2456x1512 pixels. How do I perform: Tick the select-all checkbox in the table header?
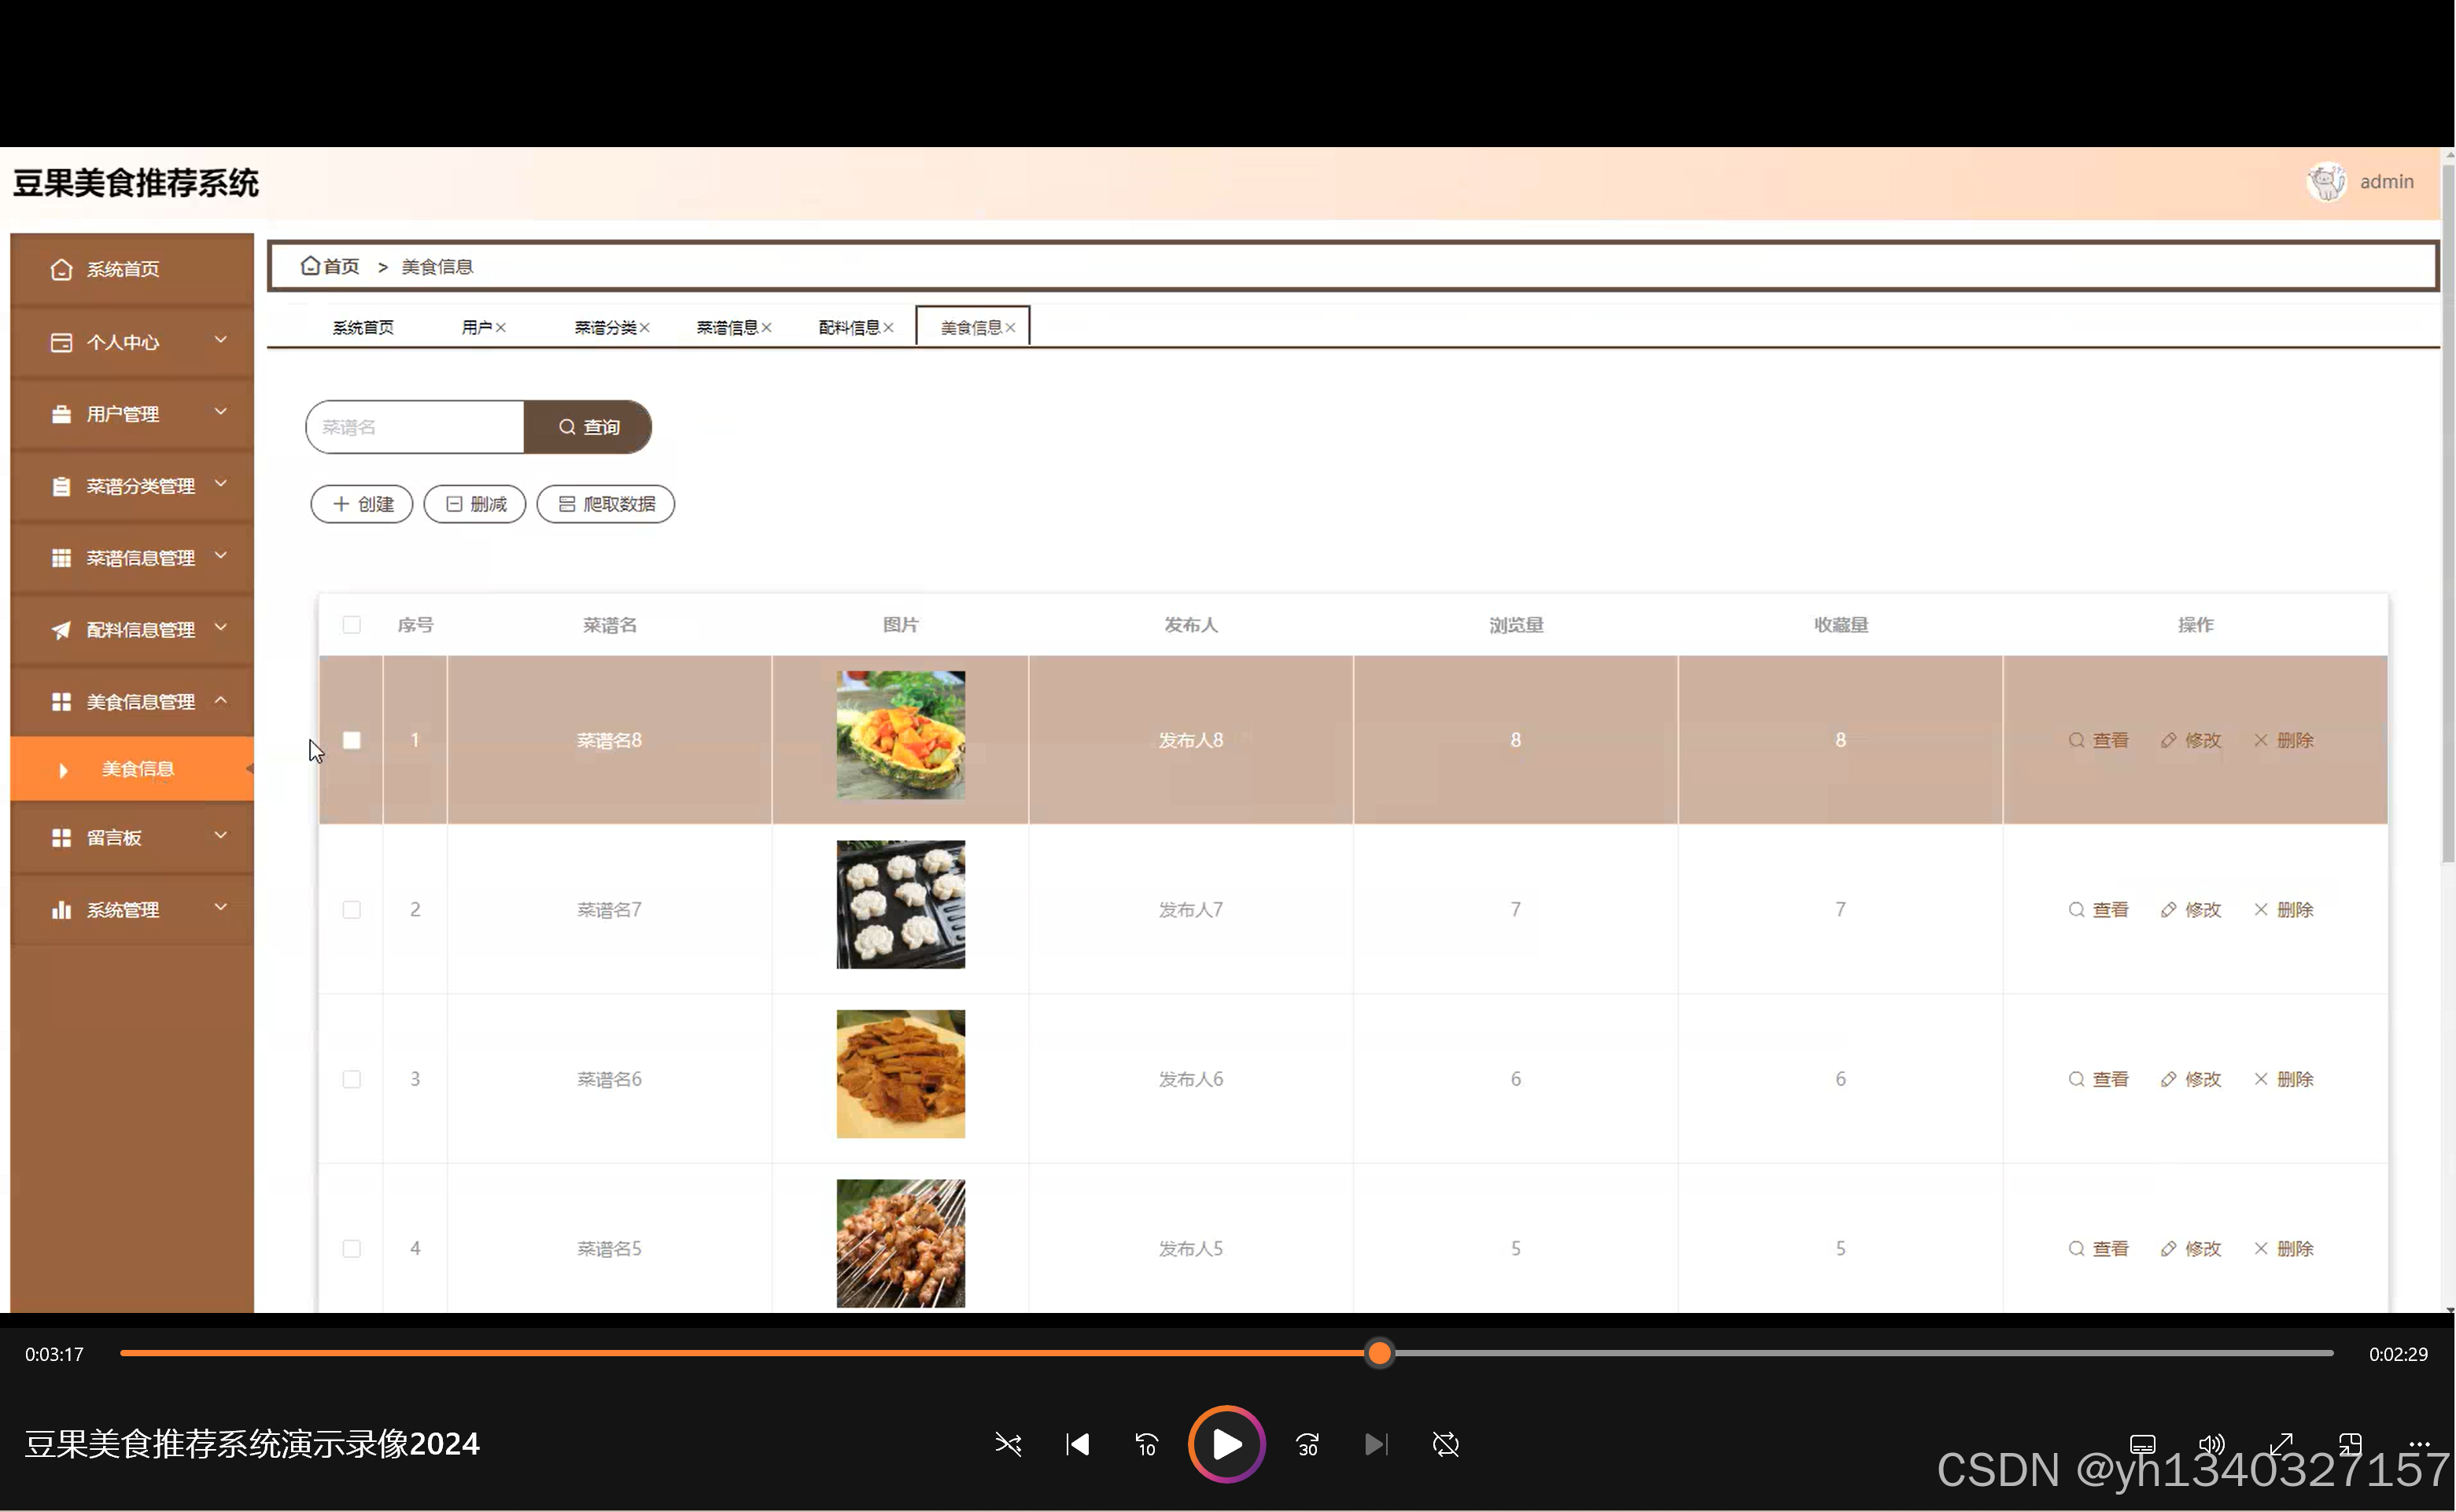coord(351,625)
